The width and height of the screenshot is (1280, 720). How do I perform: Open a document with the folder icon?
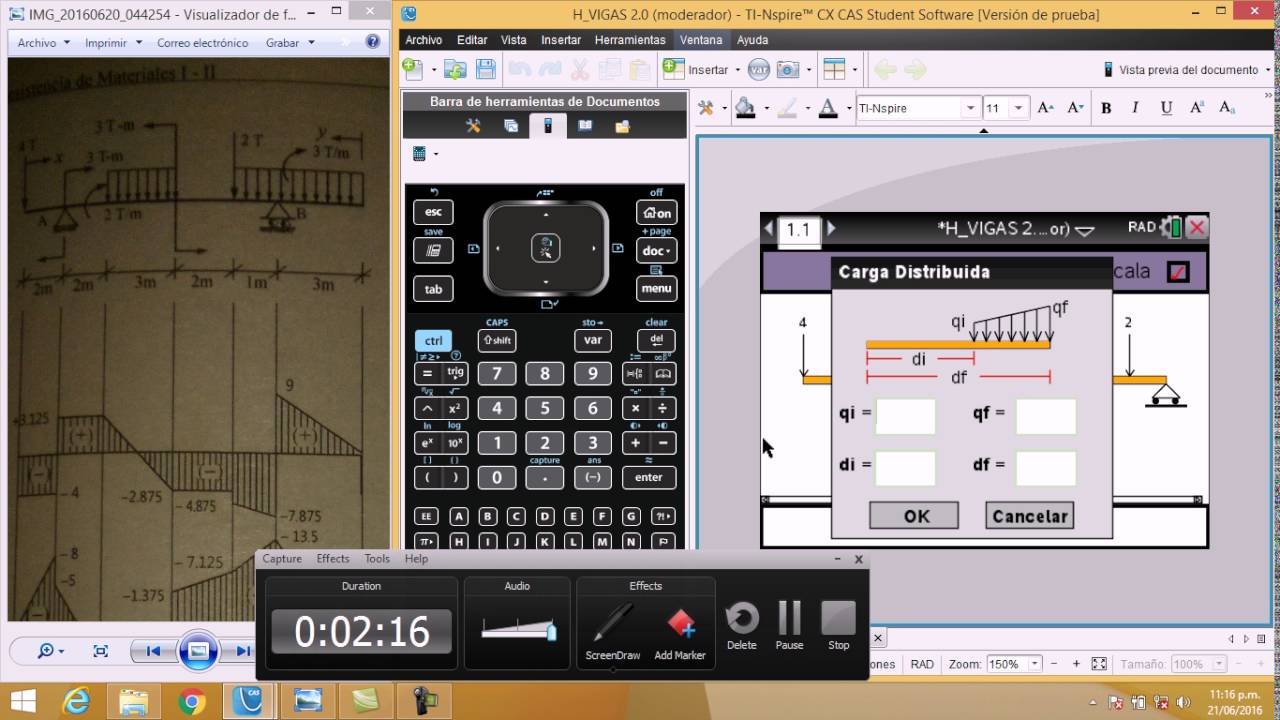[x=455, y=69]
